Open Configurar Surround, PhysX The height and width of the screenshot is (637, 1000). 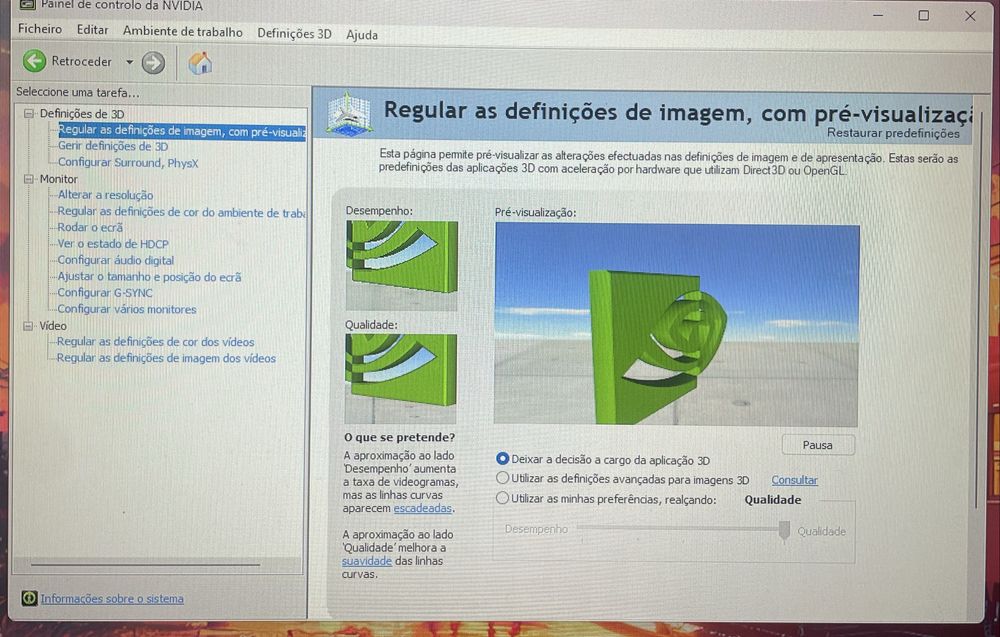pos(128,163)
